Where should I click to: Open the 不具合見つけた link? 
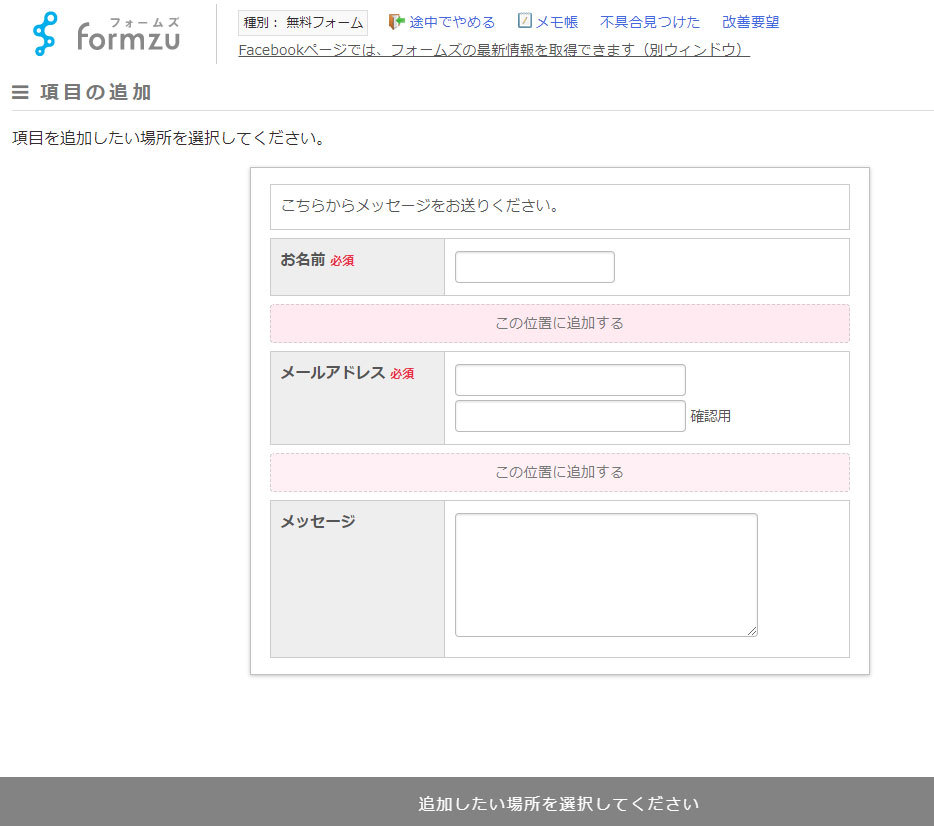650,22
